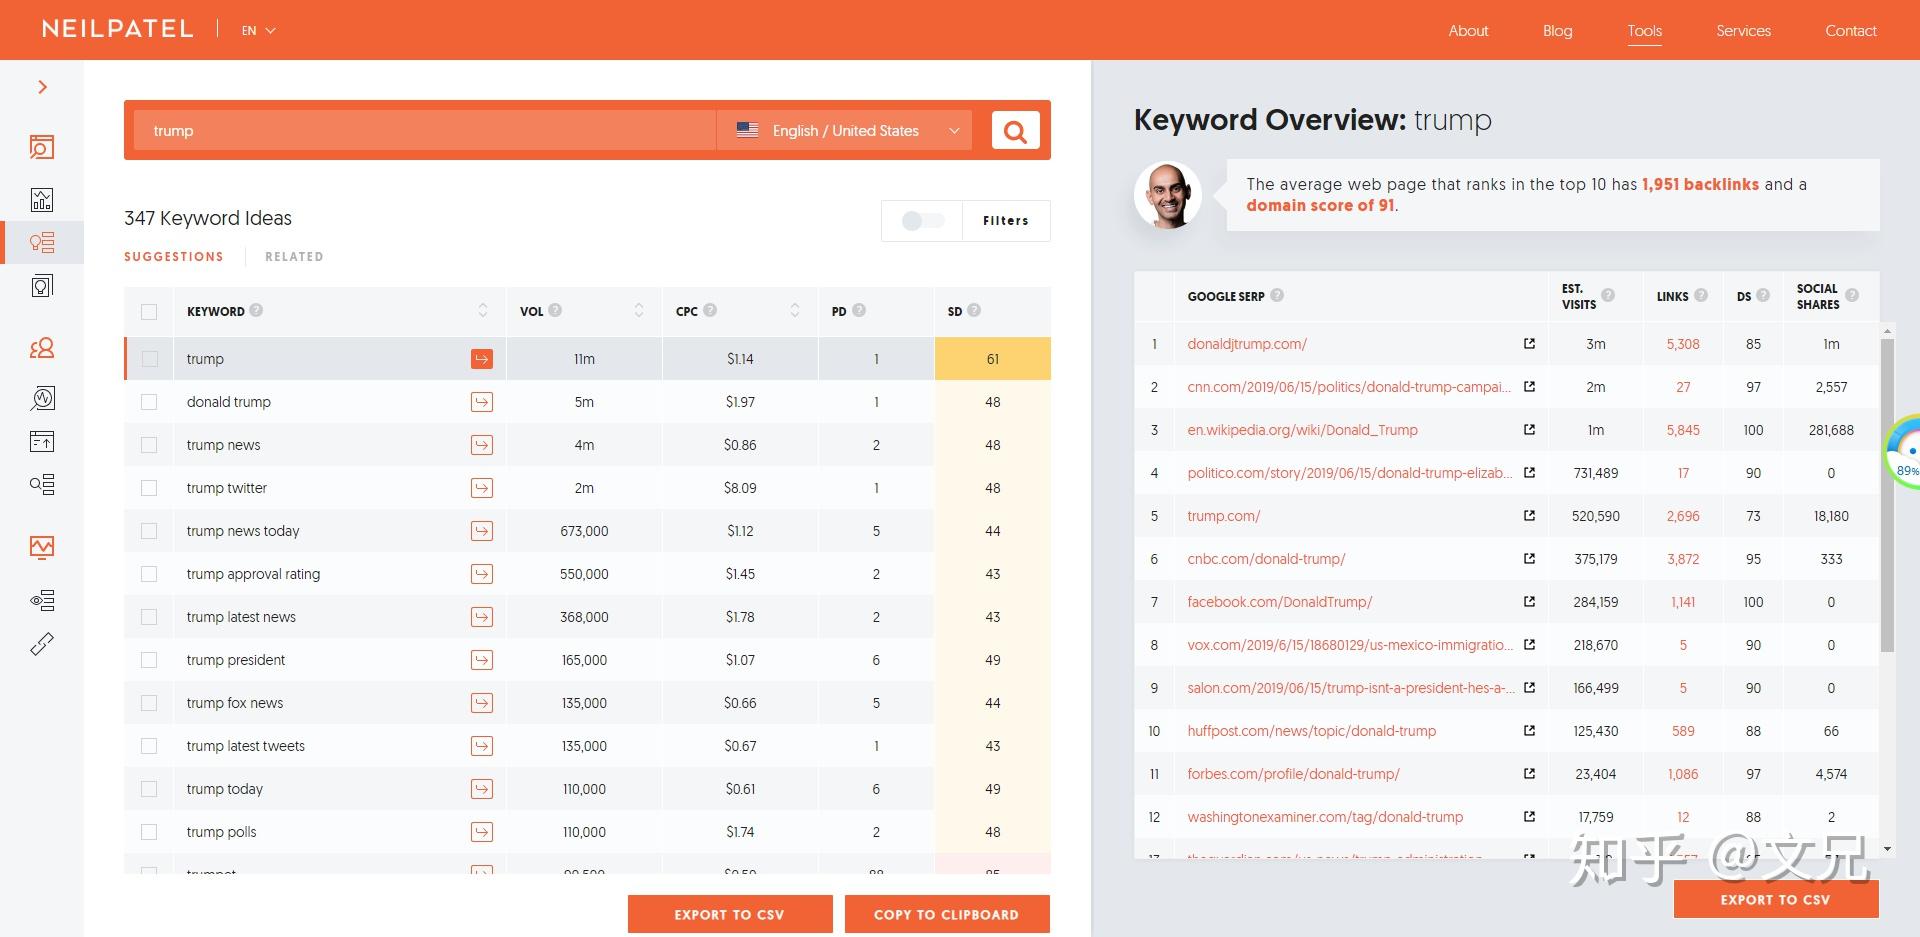Image resolution: width=1920 pixels, height=937 pixels.
Task: Switch to the SUGGESTIONS tab
Action: pyautogui.click(x=174, y=257)
